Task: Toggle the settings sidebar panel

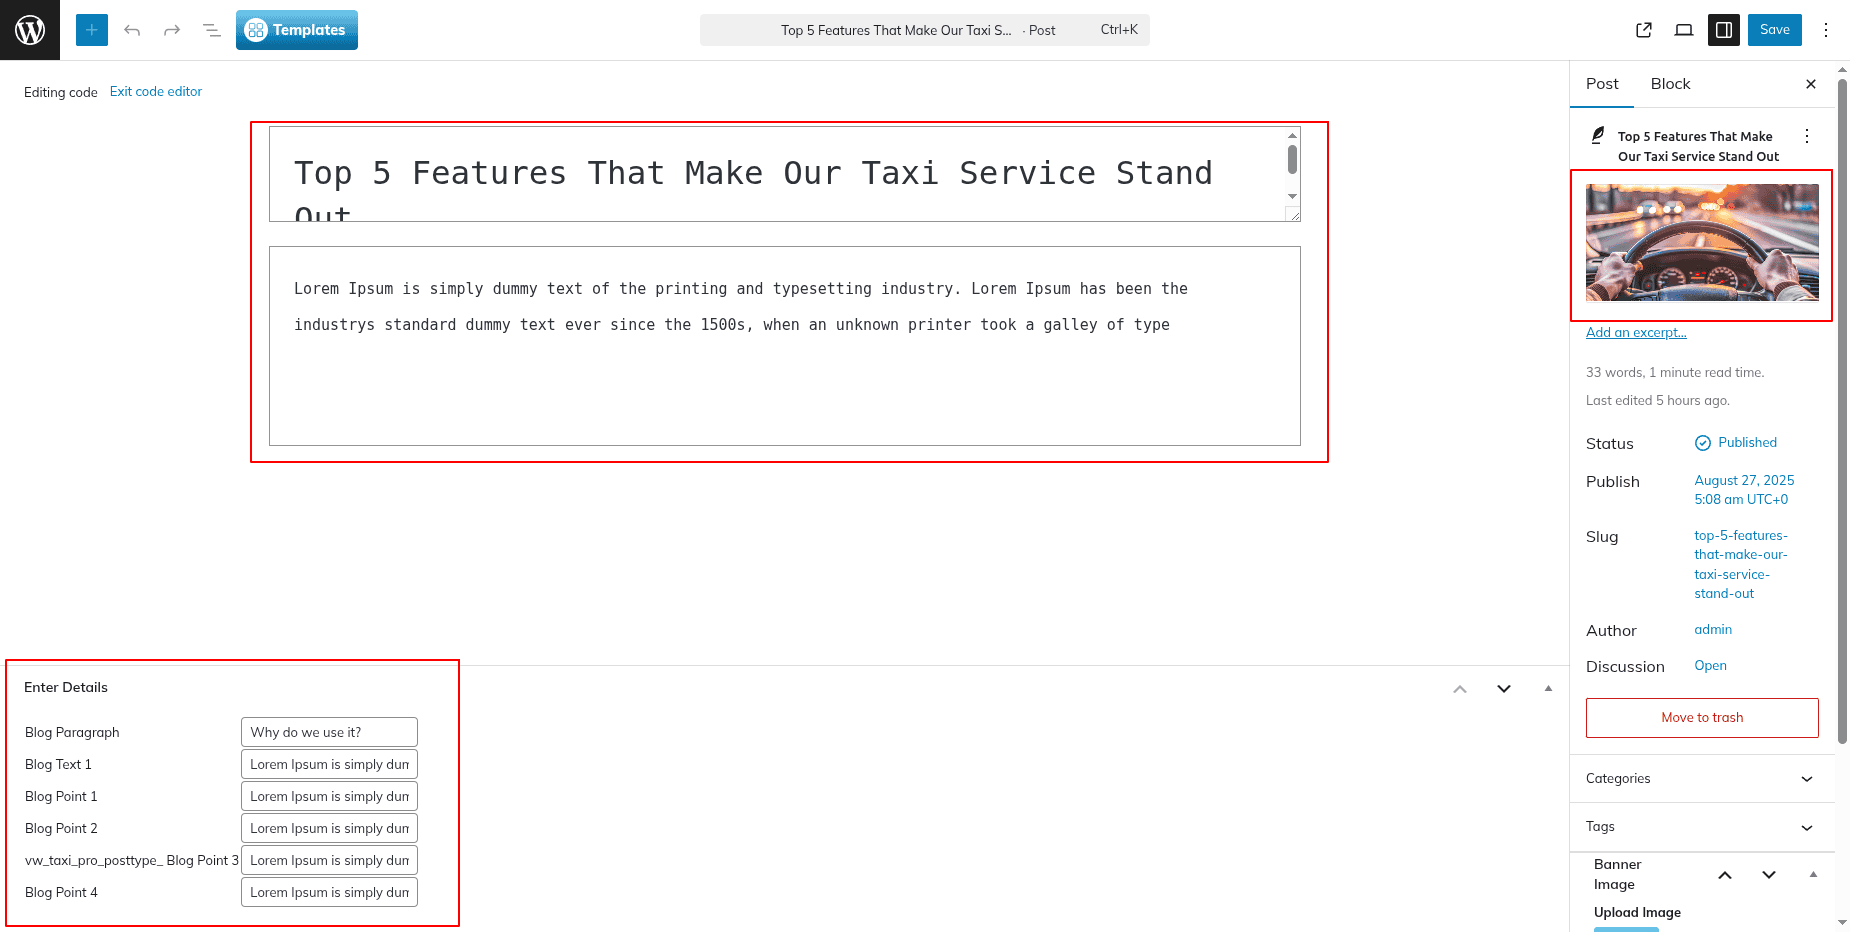Action: coord(1724,30)
